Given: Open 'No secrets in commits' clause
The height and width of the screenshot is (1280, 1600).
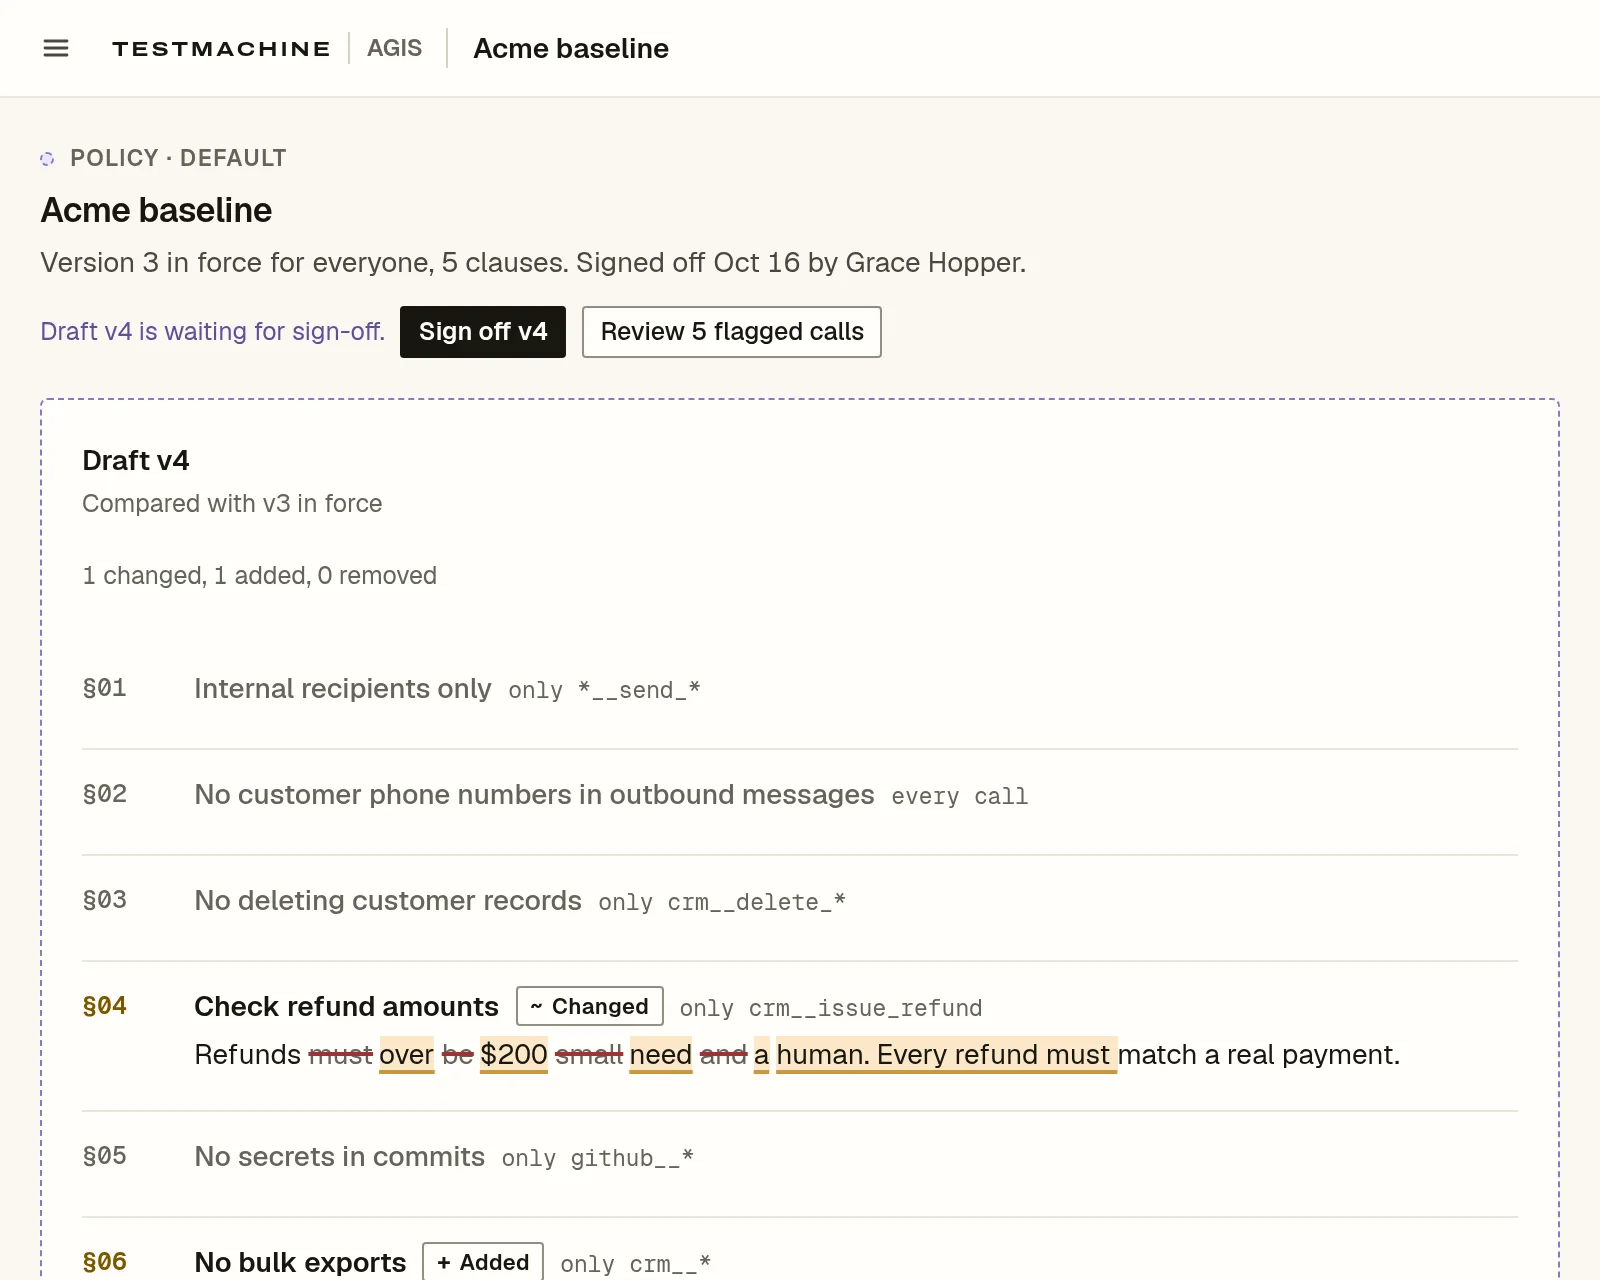Looking at the screenshot, I should [339, 1156].
